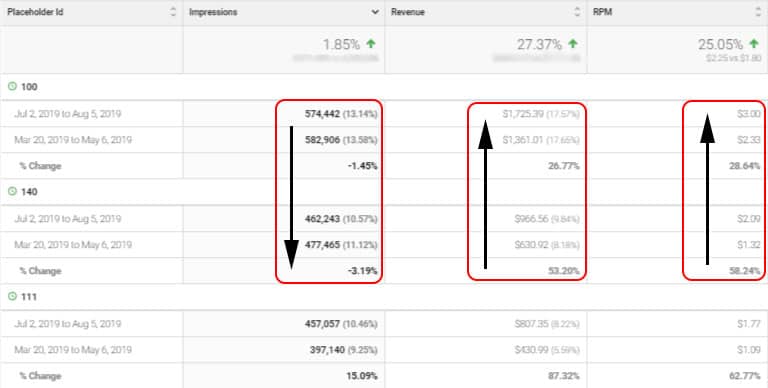This screenshot has width=768, height=388.
Task: Click the clock icon beside placeholder 100
Action: pyautogui.click(x=12, y=87)
